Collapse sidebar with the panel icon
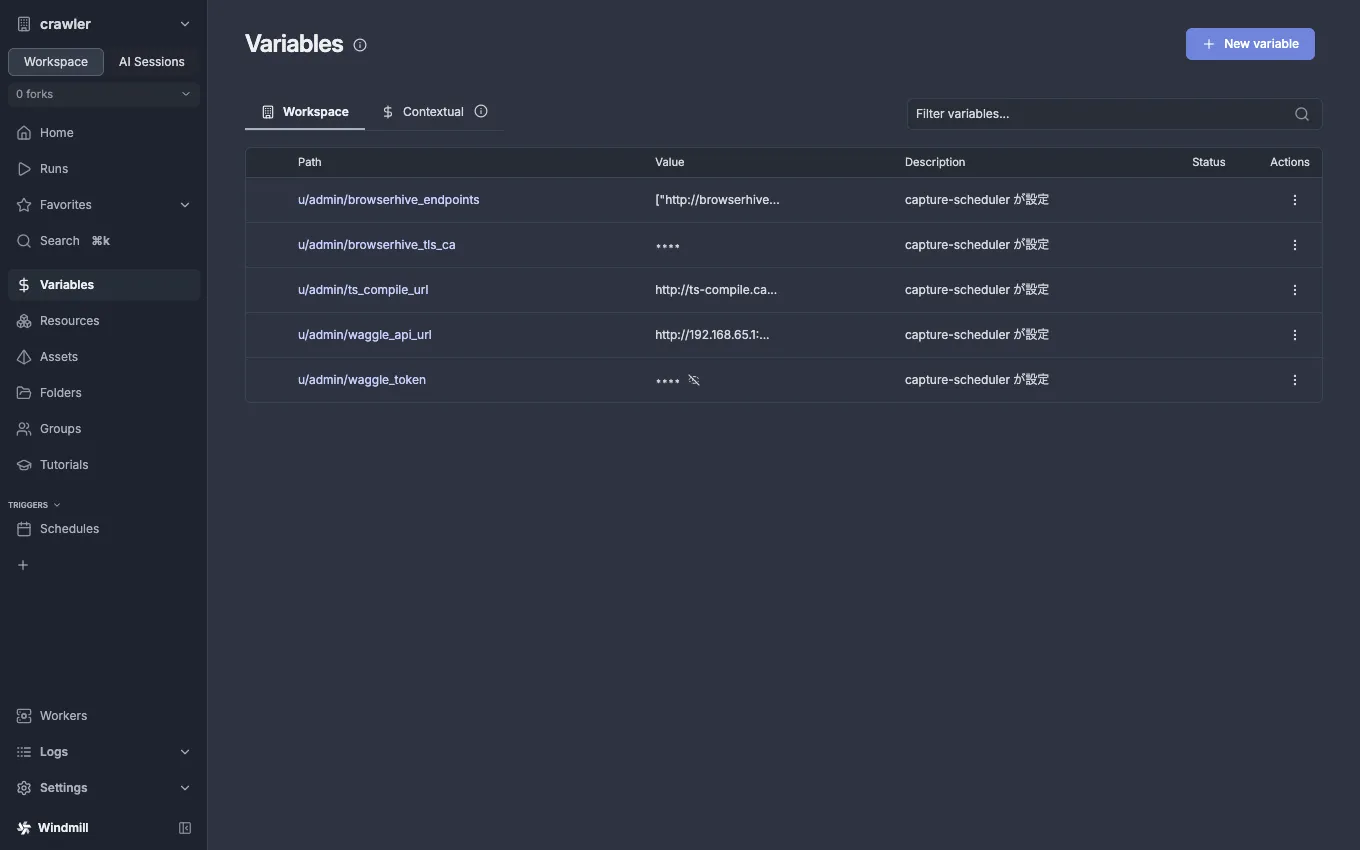This screenshot has width=1360, height=850. click(185, 828)
